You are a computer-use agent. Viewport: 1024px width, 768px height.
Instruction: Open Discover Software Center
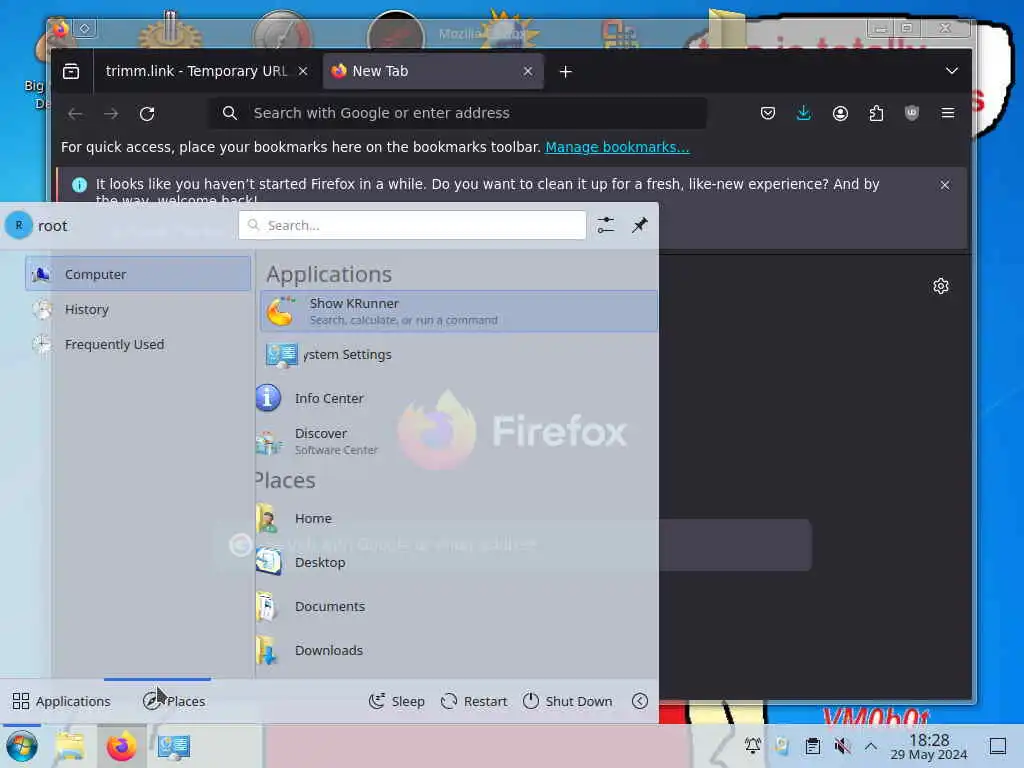coord(456,441)
